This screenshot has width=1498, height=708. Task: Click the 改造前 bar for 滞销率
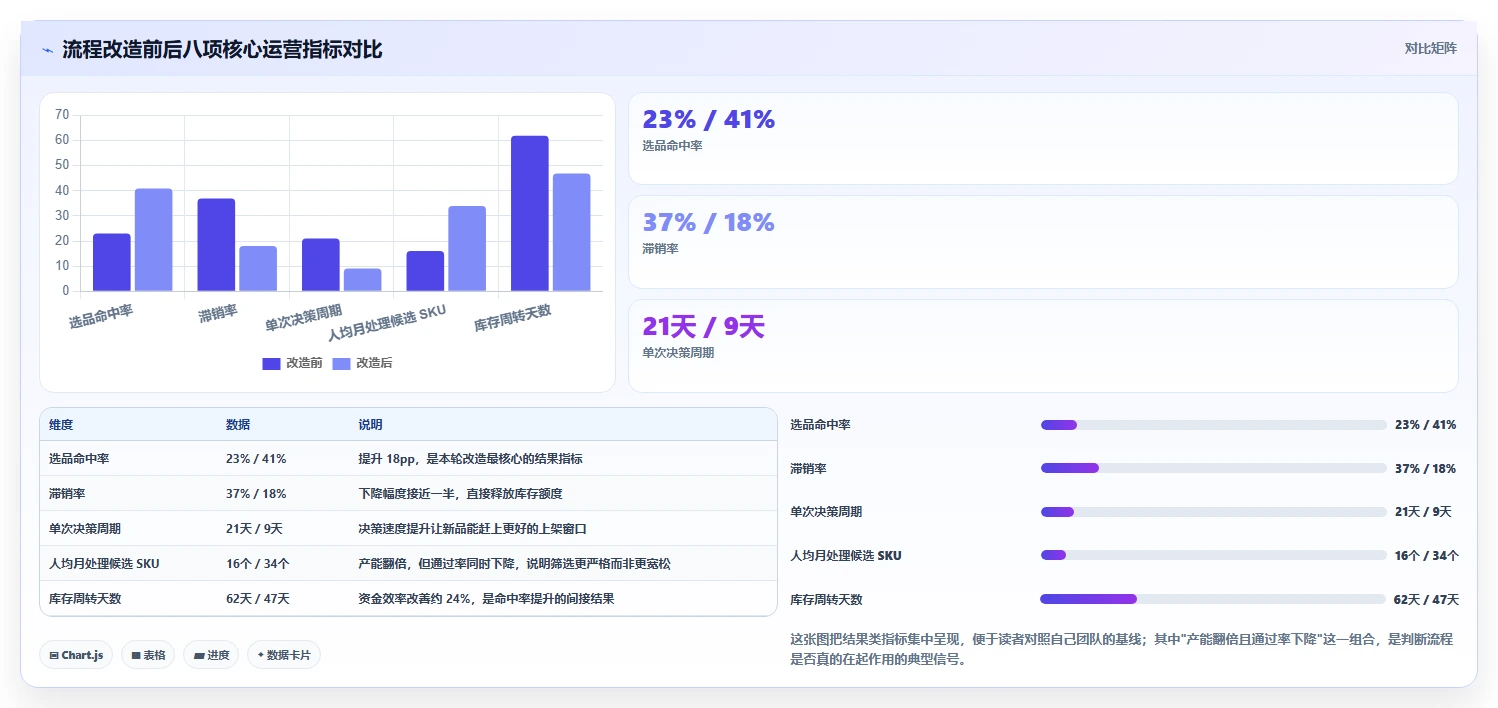click(216, 245)
